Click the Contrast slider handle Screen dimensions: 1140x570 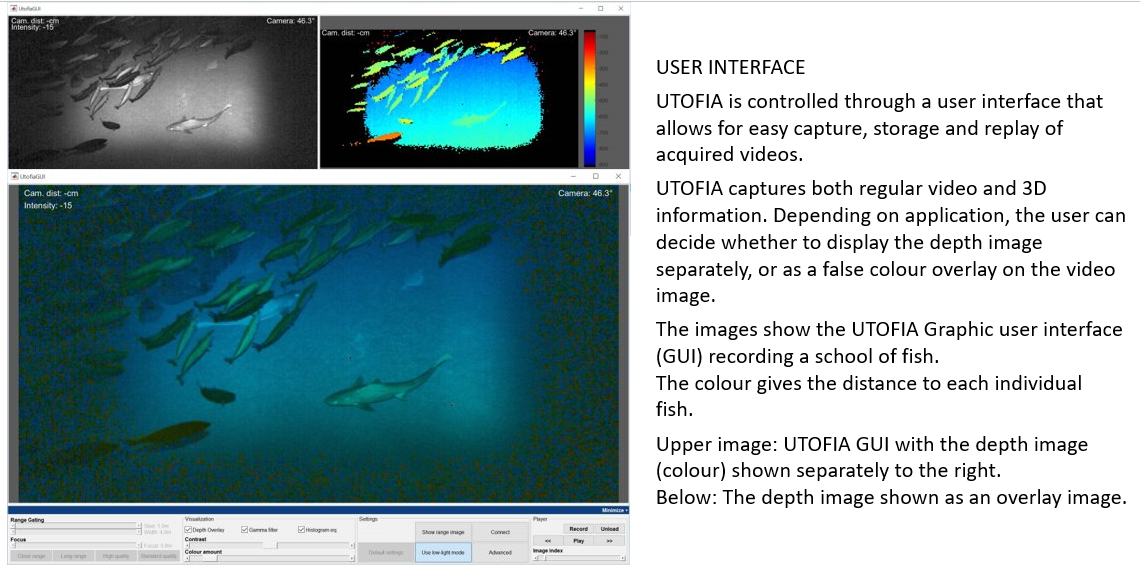click(x=270, y=545)
